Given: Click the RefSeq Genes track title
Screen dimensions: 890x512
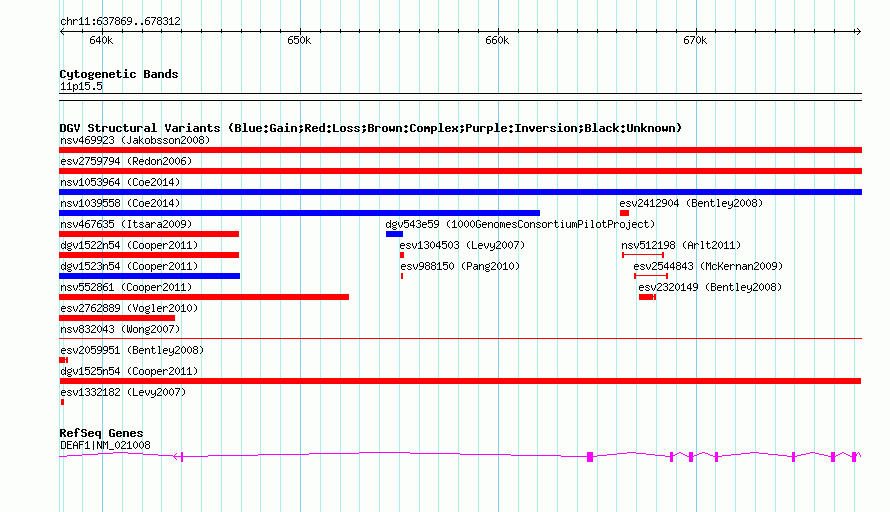Looking at the screenshot, I should (x=101, y=433).
